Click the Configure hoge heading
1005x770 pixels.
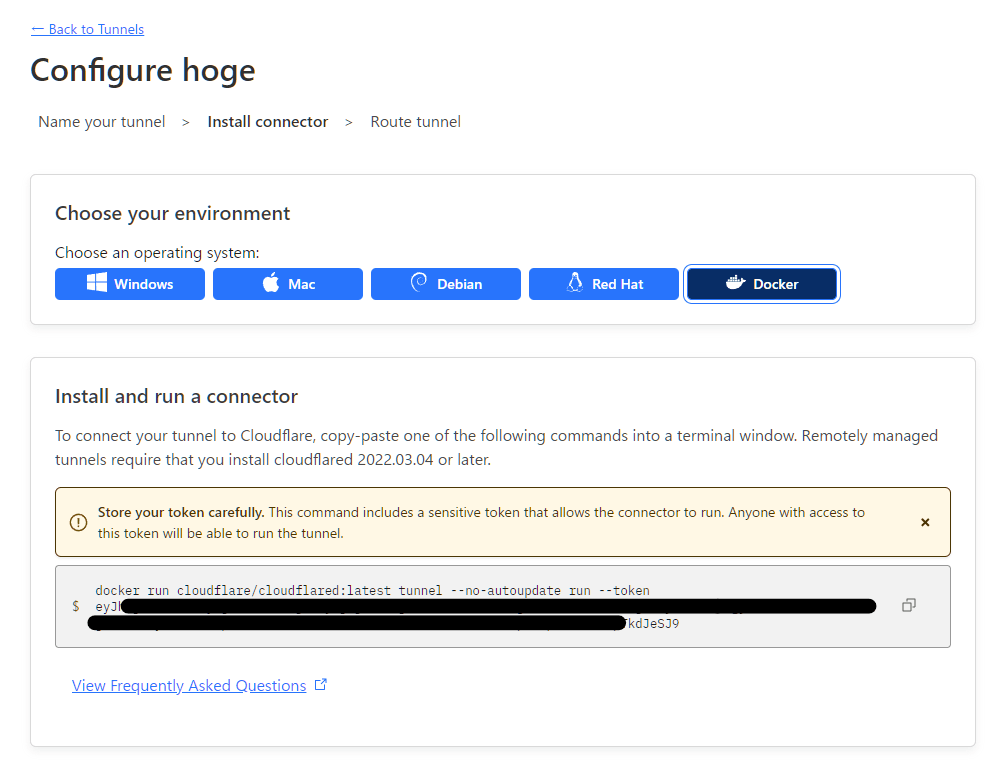click(143, 71)
